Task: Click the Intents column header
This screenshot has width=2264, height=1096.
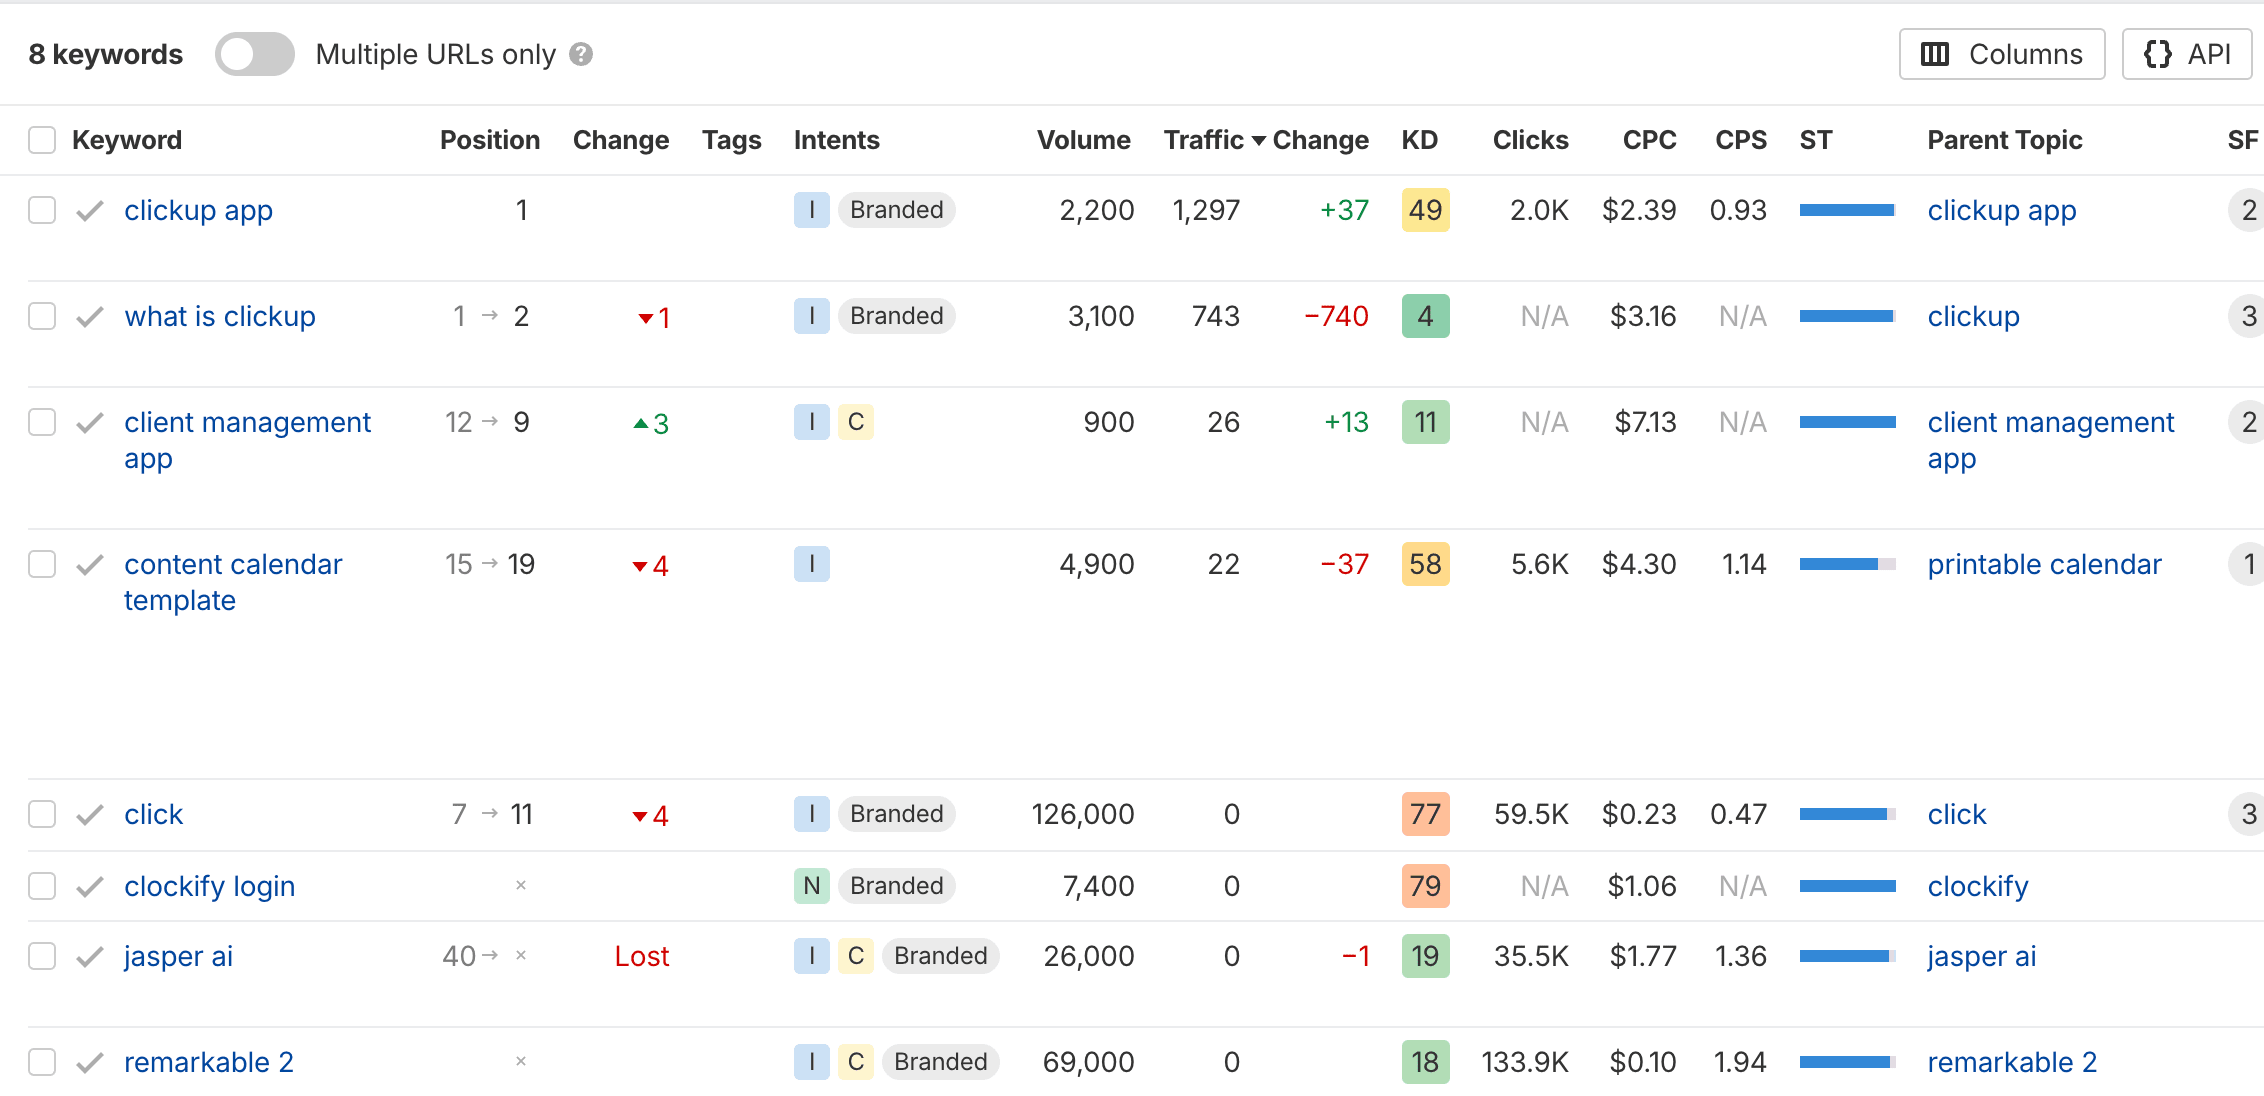Action: 837,140
